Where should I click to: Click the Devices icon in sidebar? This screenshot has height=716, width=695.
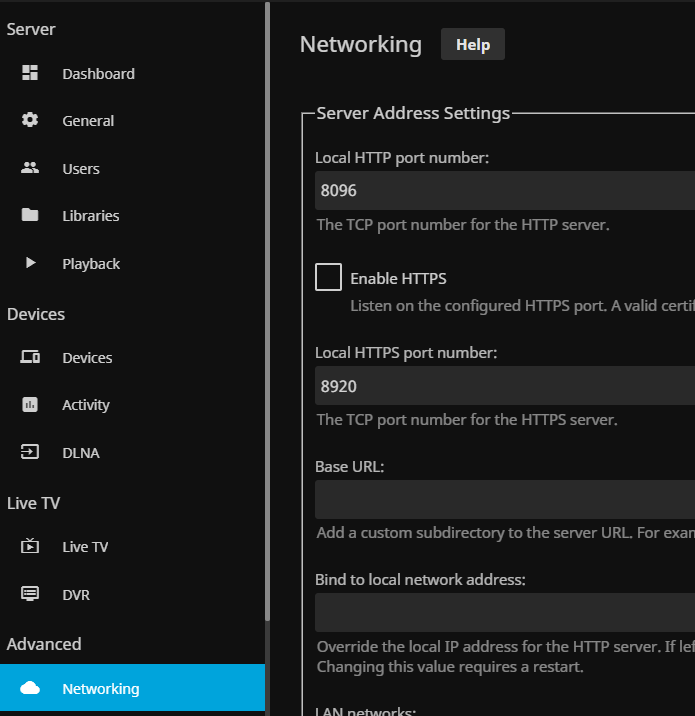click(30, 357)
